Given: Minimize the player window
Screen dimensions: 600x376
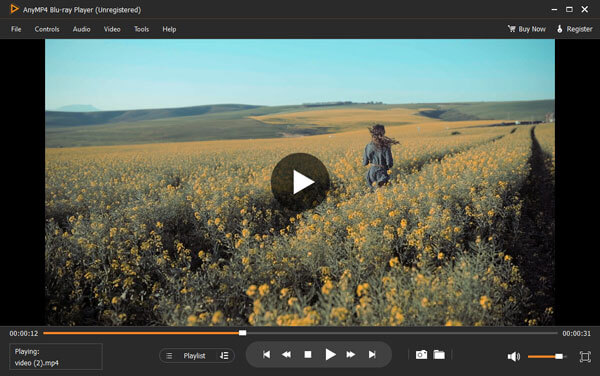Looking at the screenshot, I should click(x=554, y=10).
